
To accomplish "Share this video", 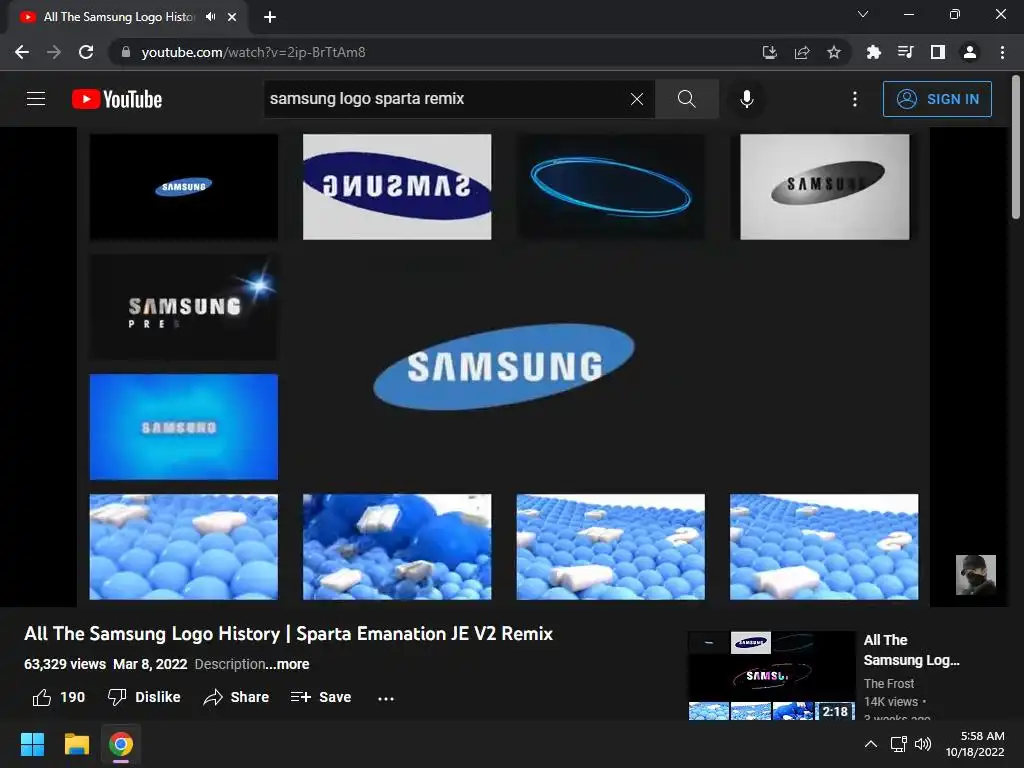I will (236, 697).
